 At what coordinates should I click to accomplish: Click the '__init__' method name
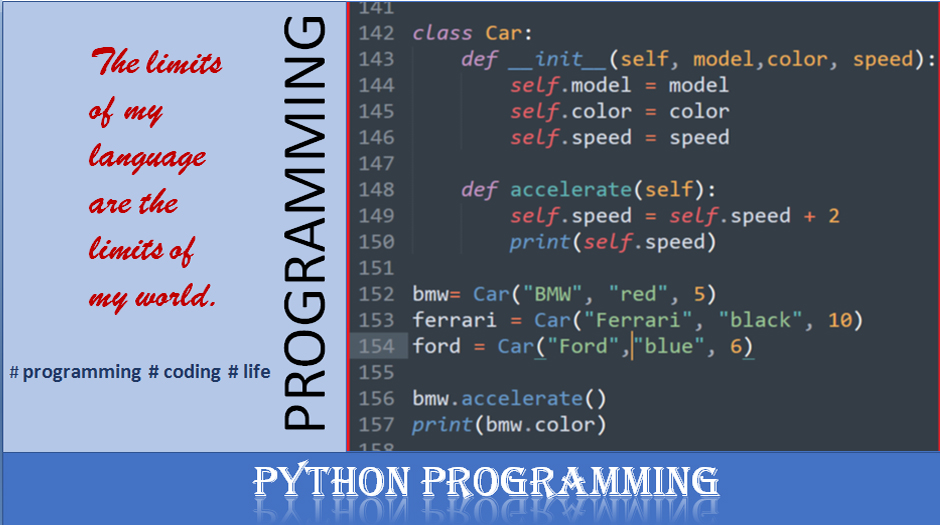558,59
